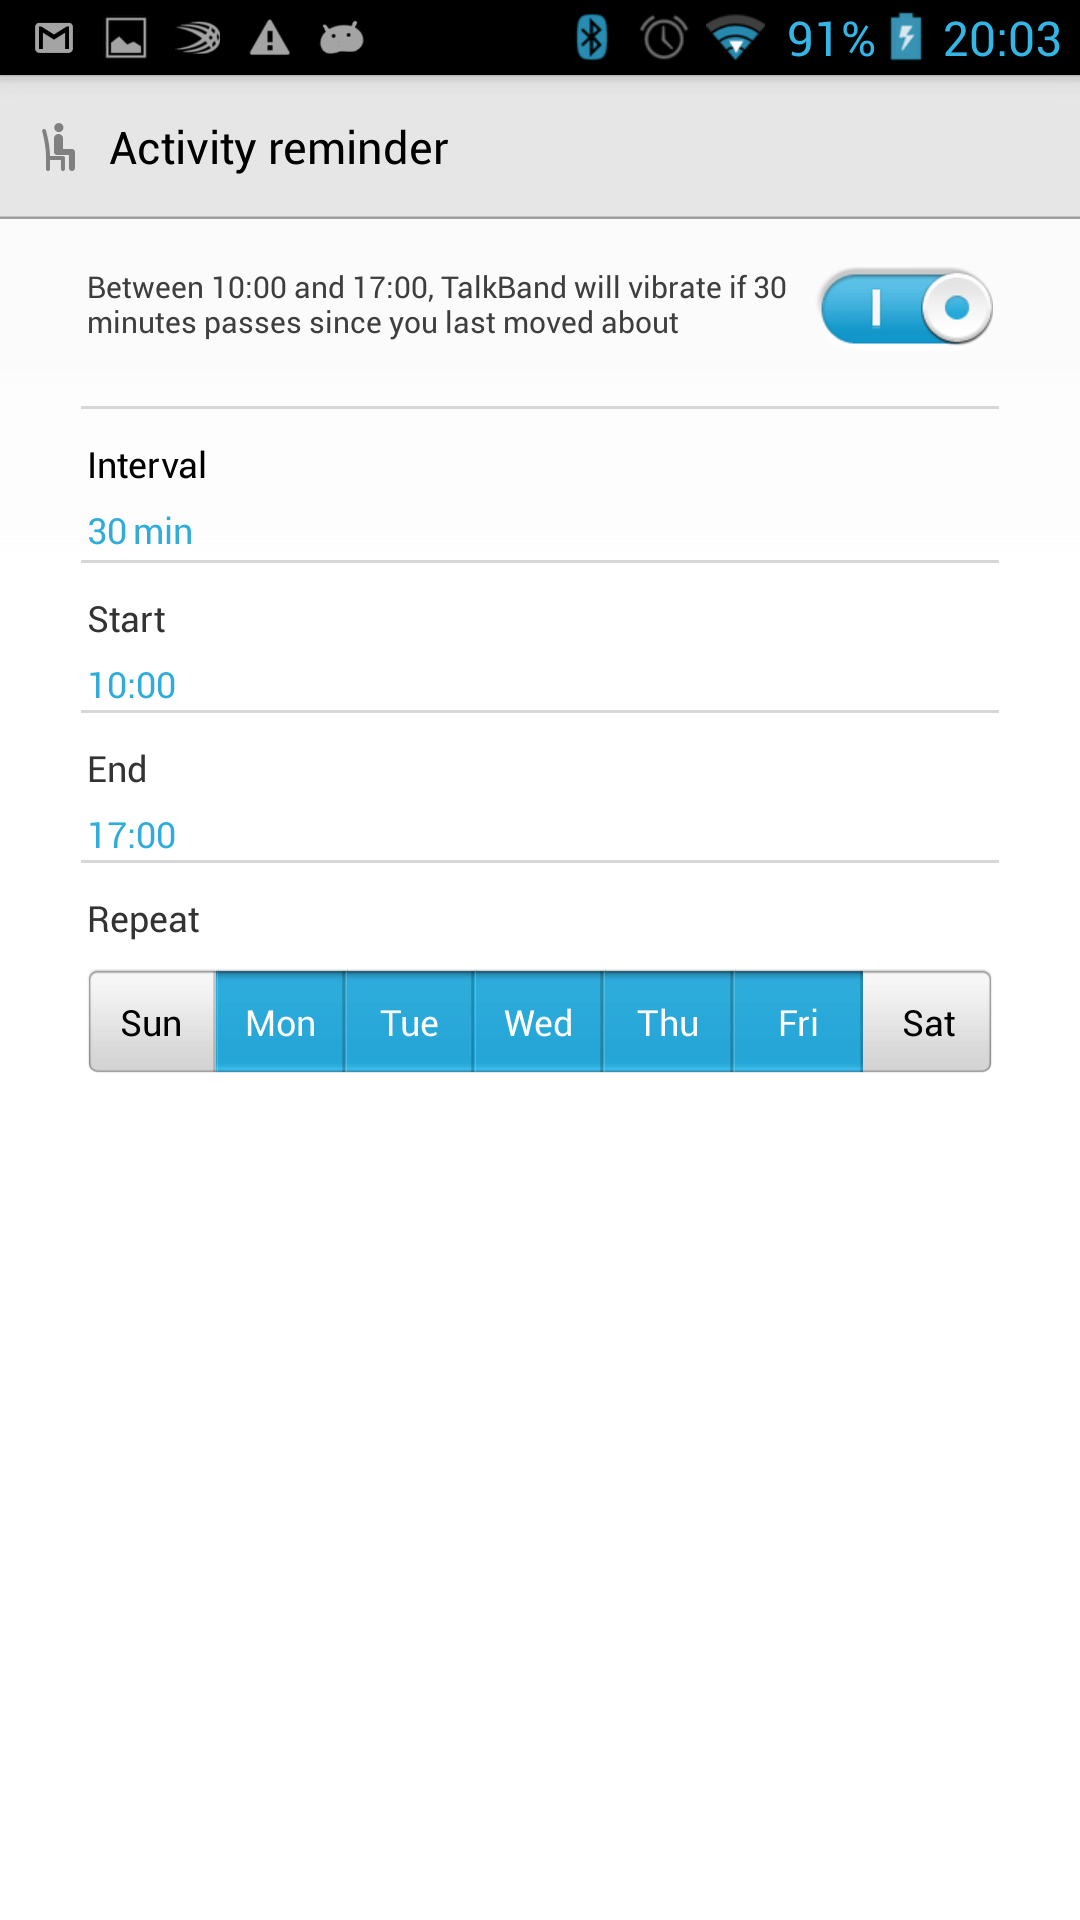Tap the Tue day button
1080x1920 pixels.
click(409, 1022)
